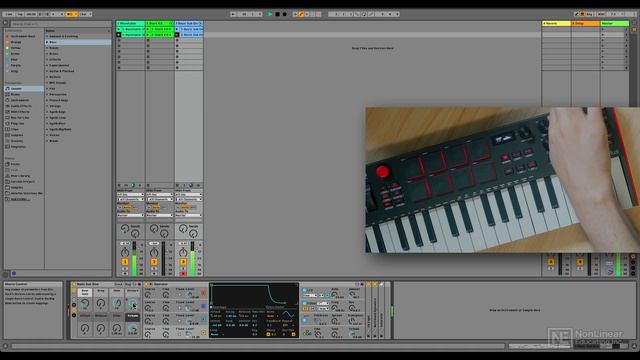Toggle Wavetable track activator button
640x360 pixels.
pyautogui.click(x=125, y=262)
